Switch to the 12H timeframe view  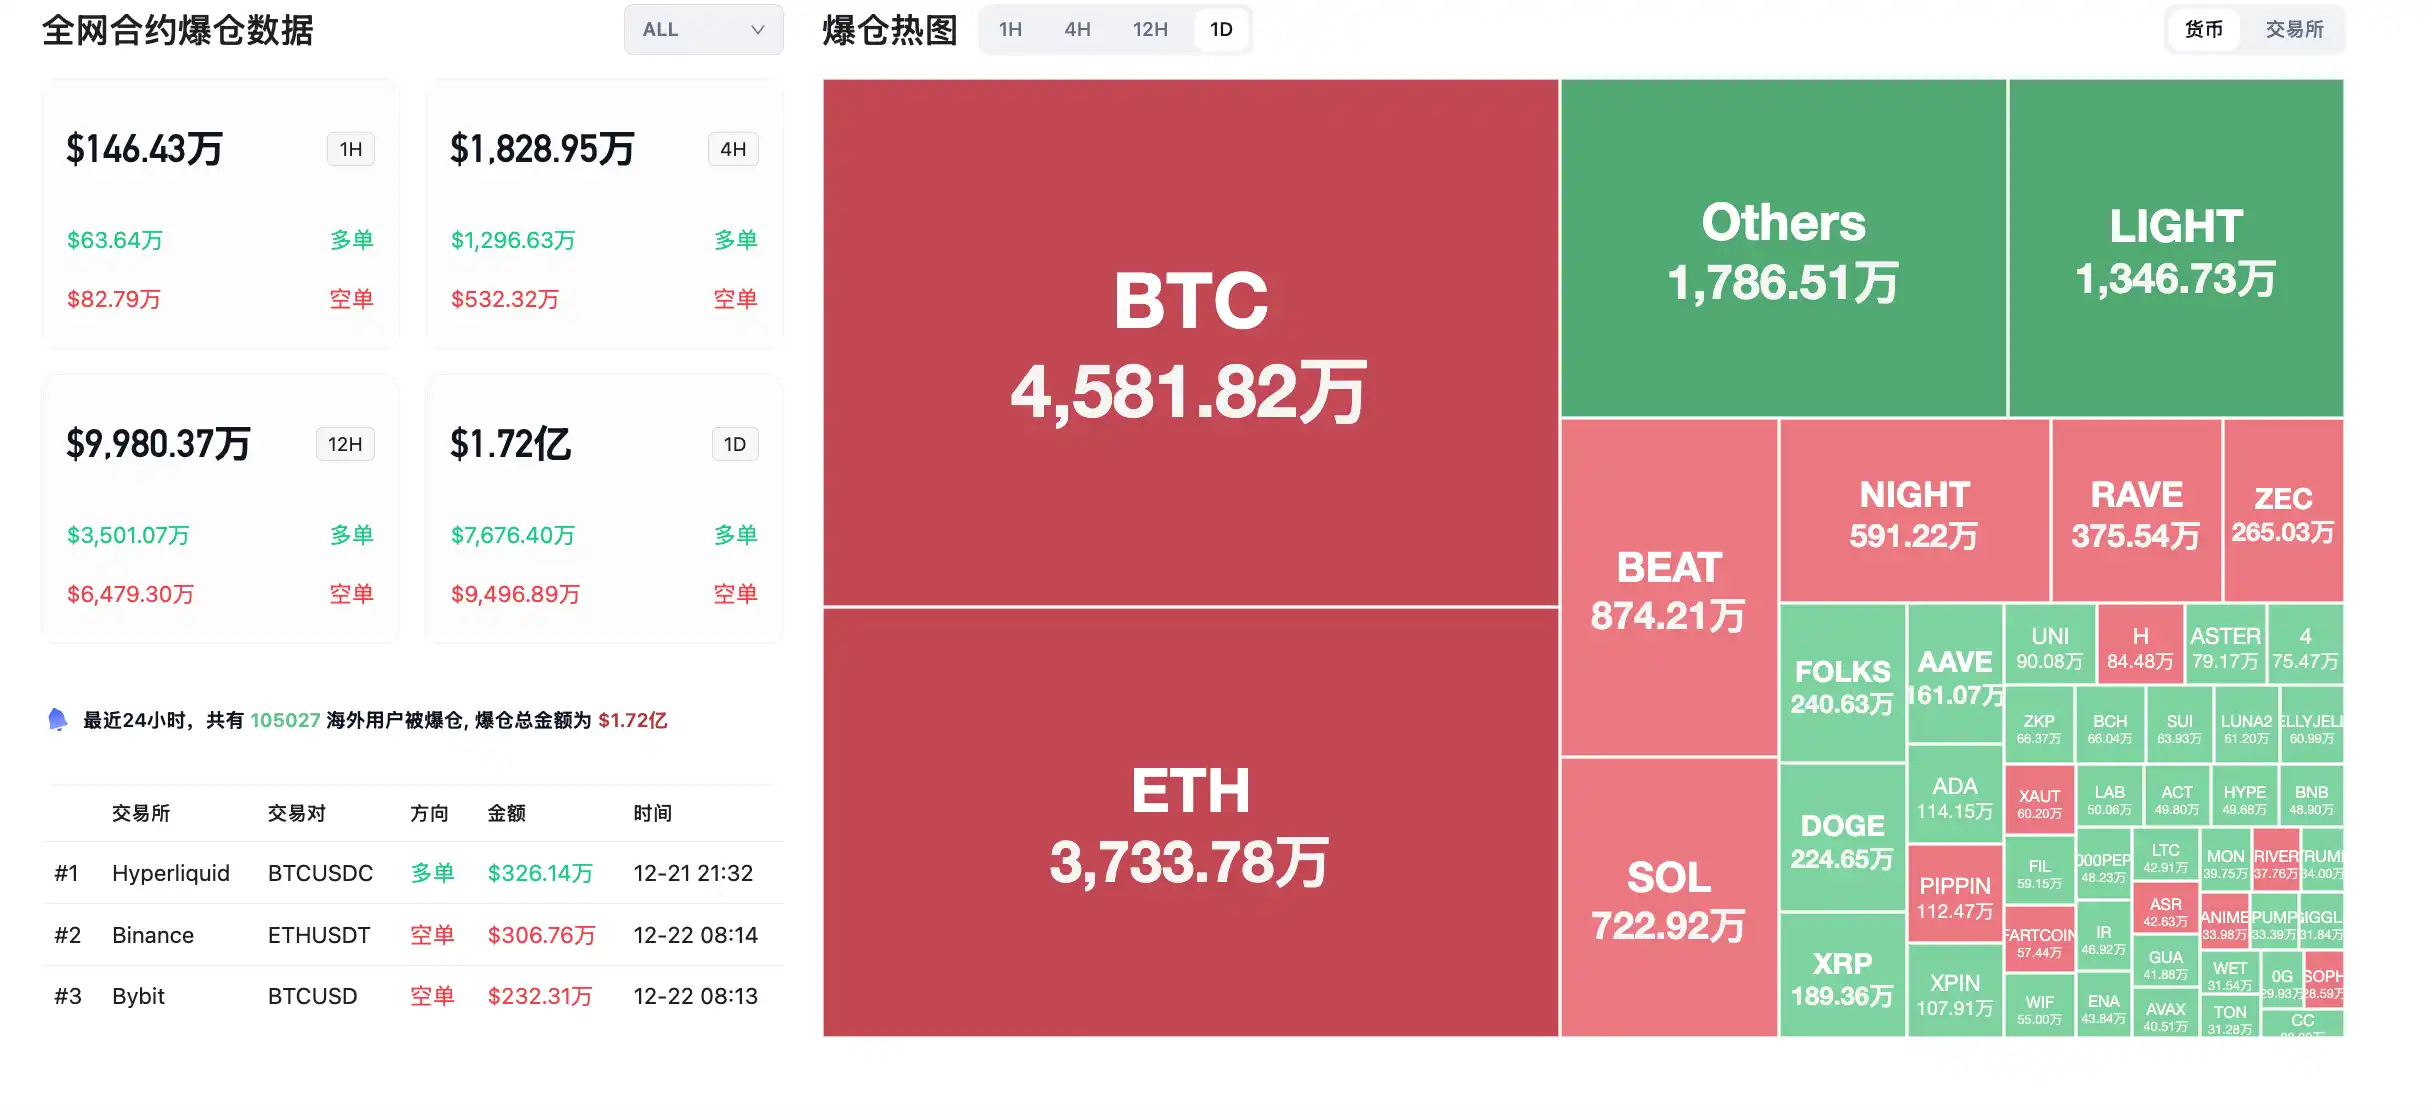tap(1148, 29)
